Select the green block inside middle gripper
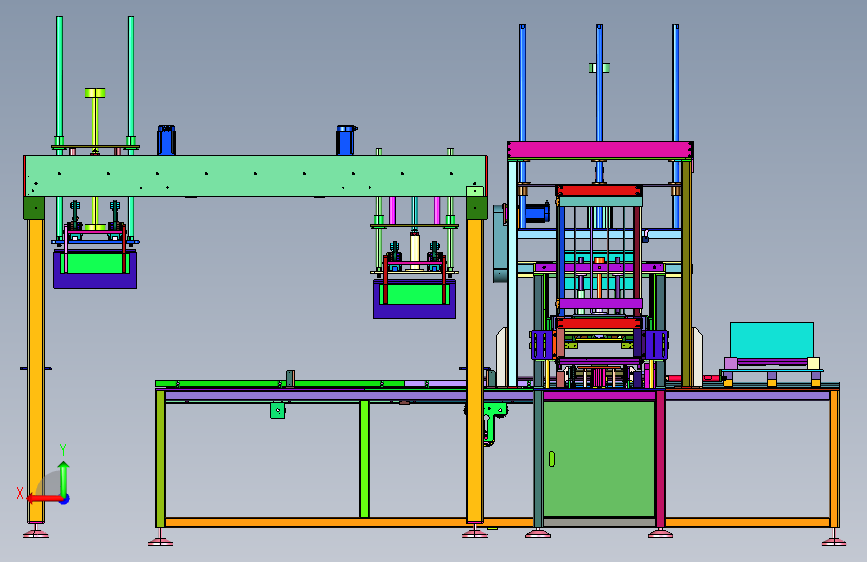 414,293
